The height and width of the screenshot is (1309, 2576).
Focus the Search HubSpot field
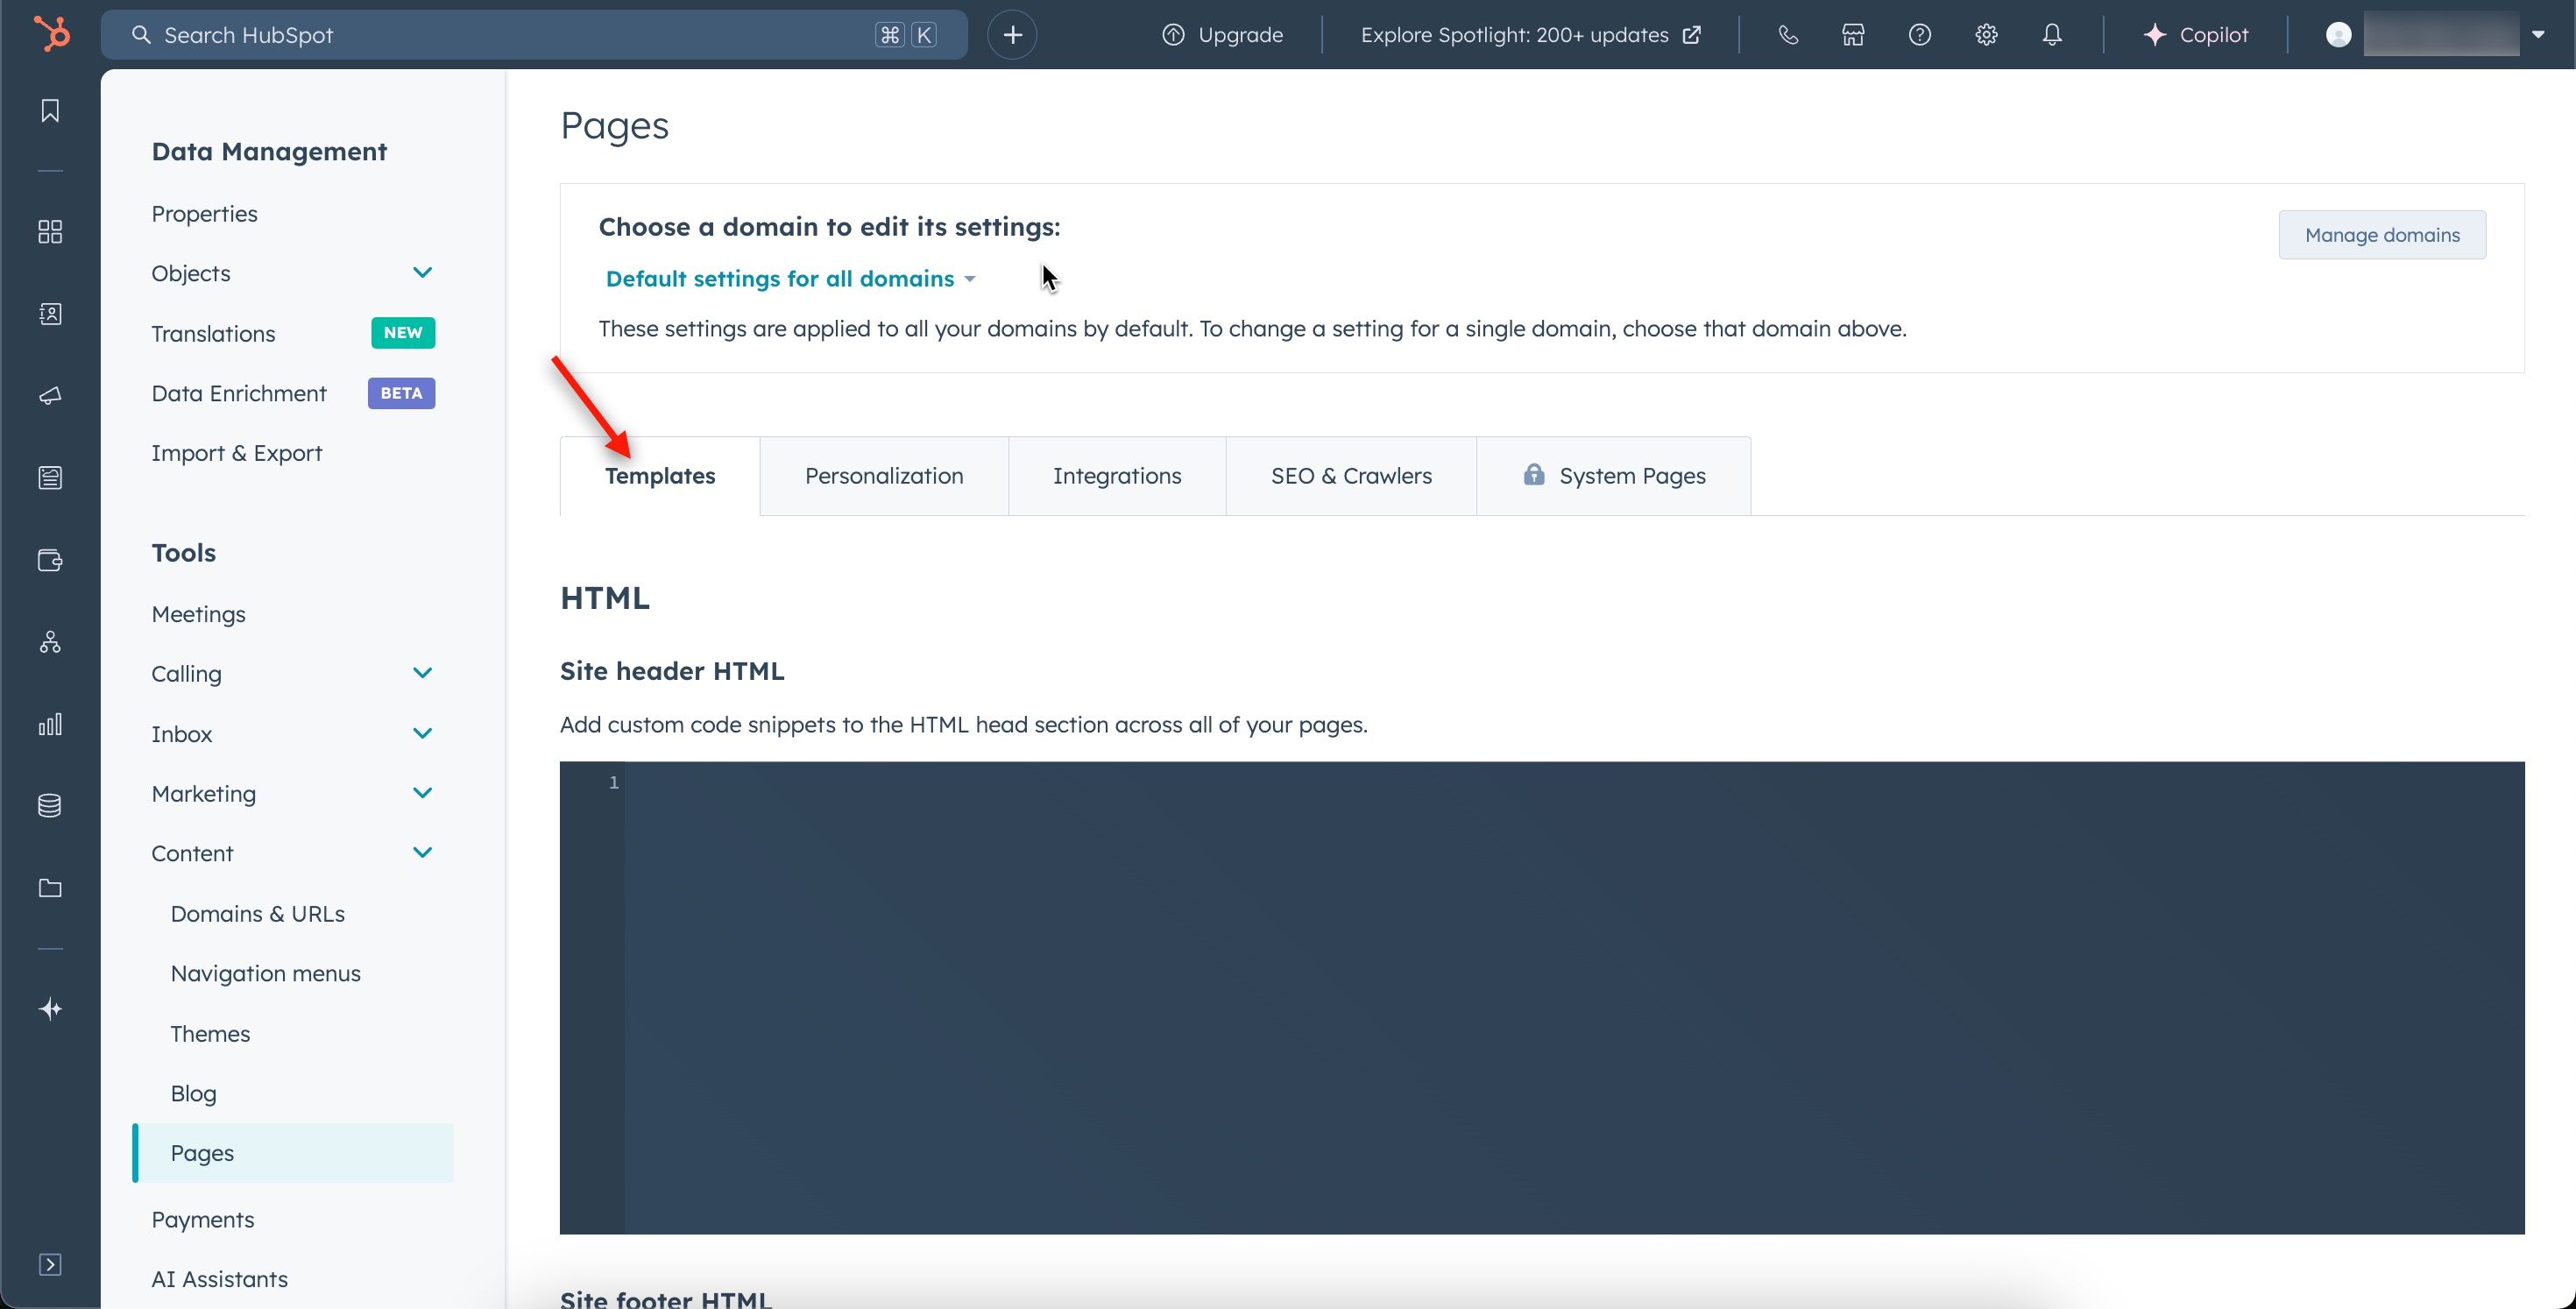tap(534, 35)
